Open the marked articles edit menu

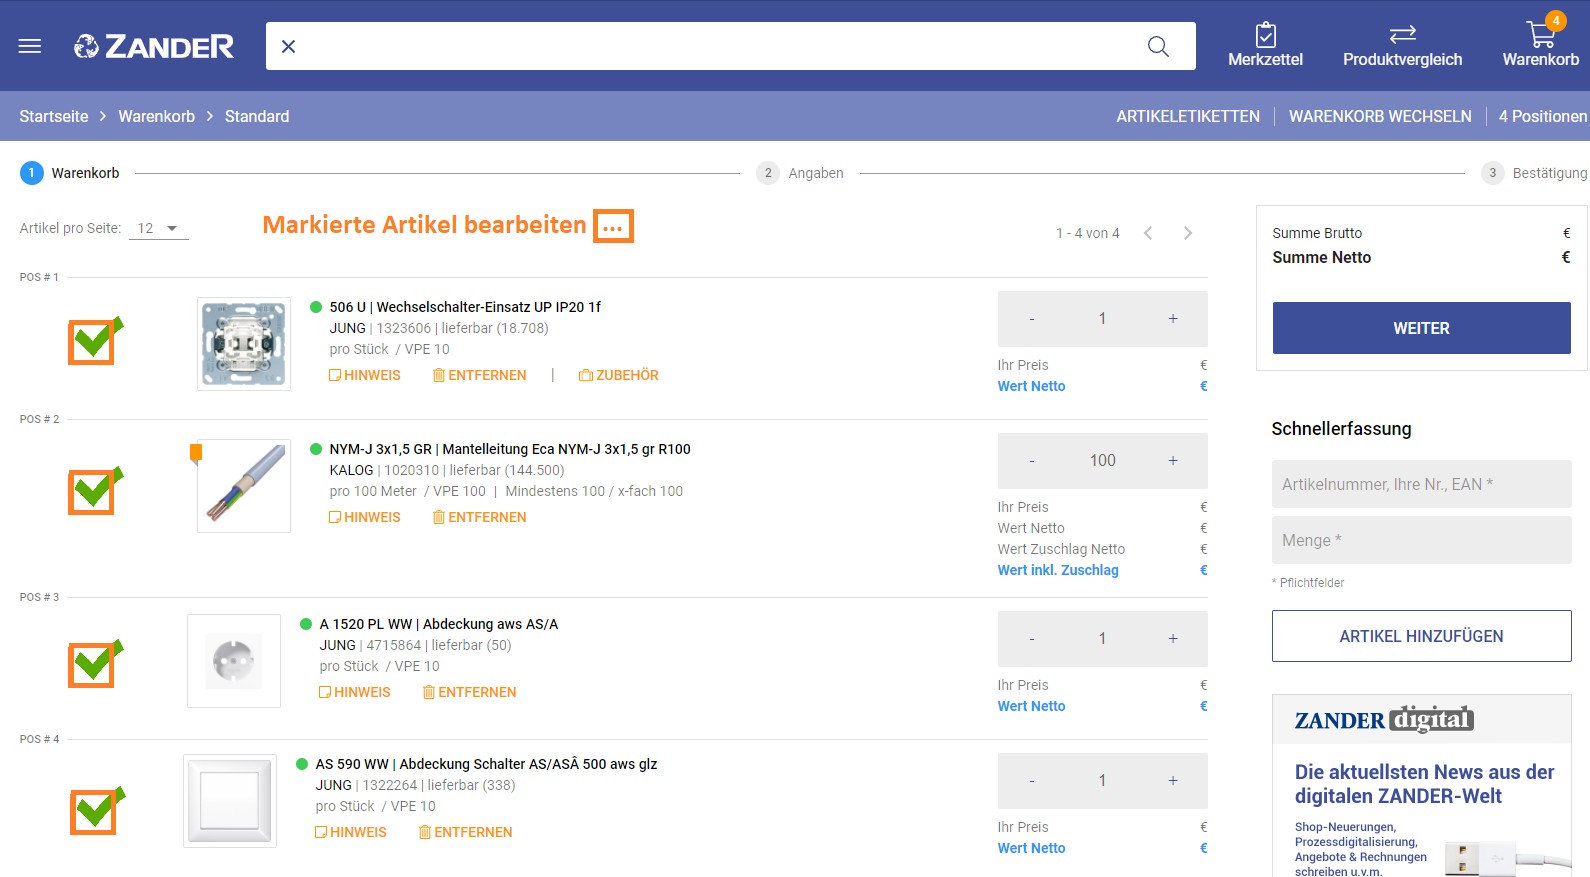[613, 226]
